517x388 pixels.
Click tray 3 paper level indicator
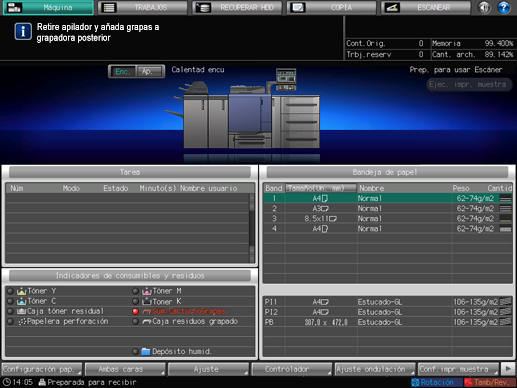point(505,219)
